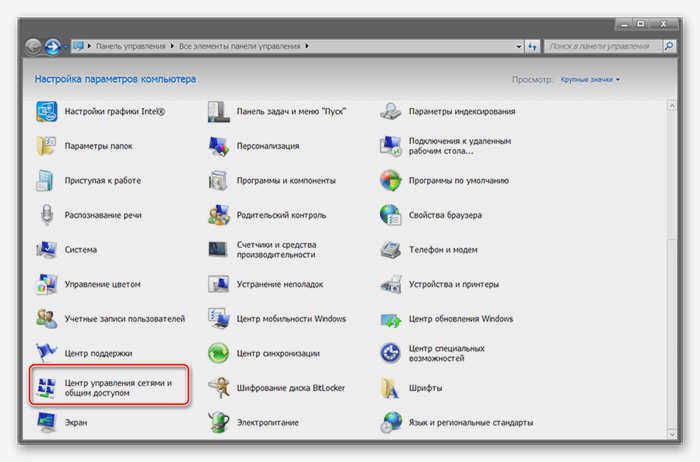Open the Speech Recognition microphone icon

coord(46,215)
